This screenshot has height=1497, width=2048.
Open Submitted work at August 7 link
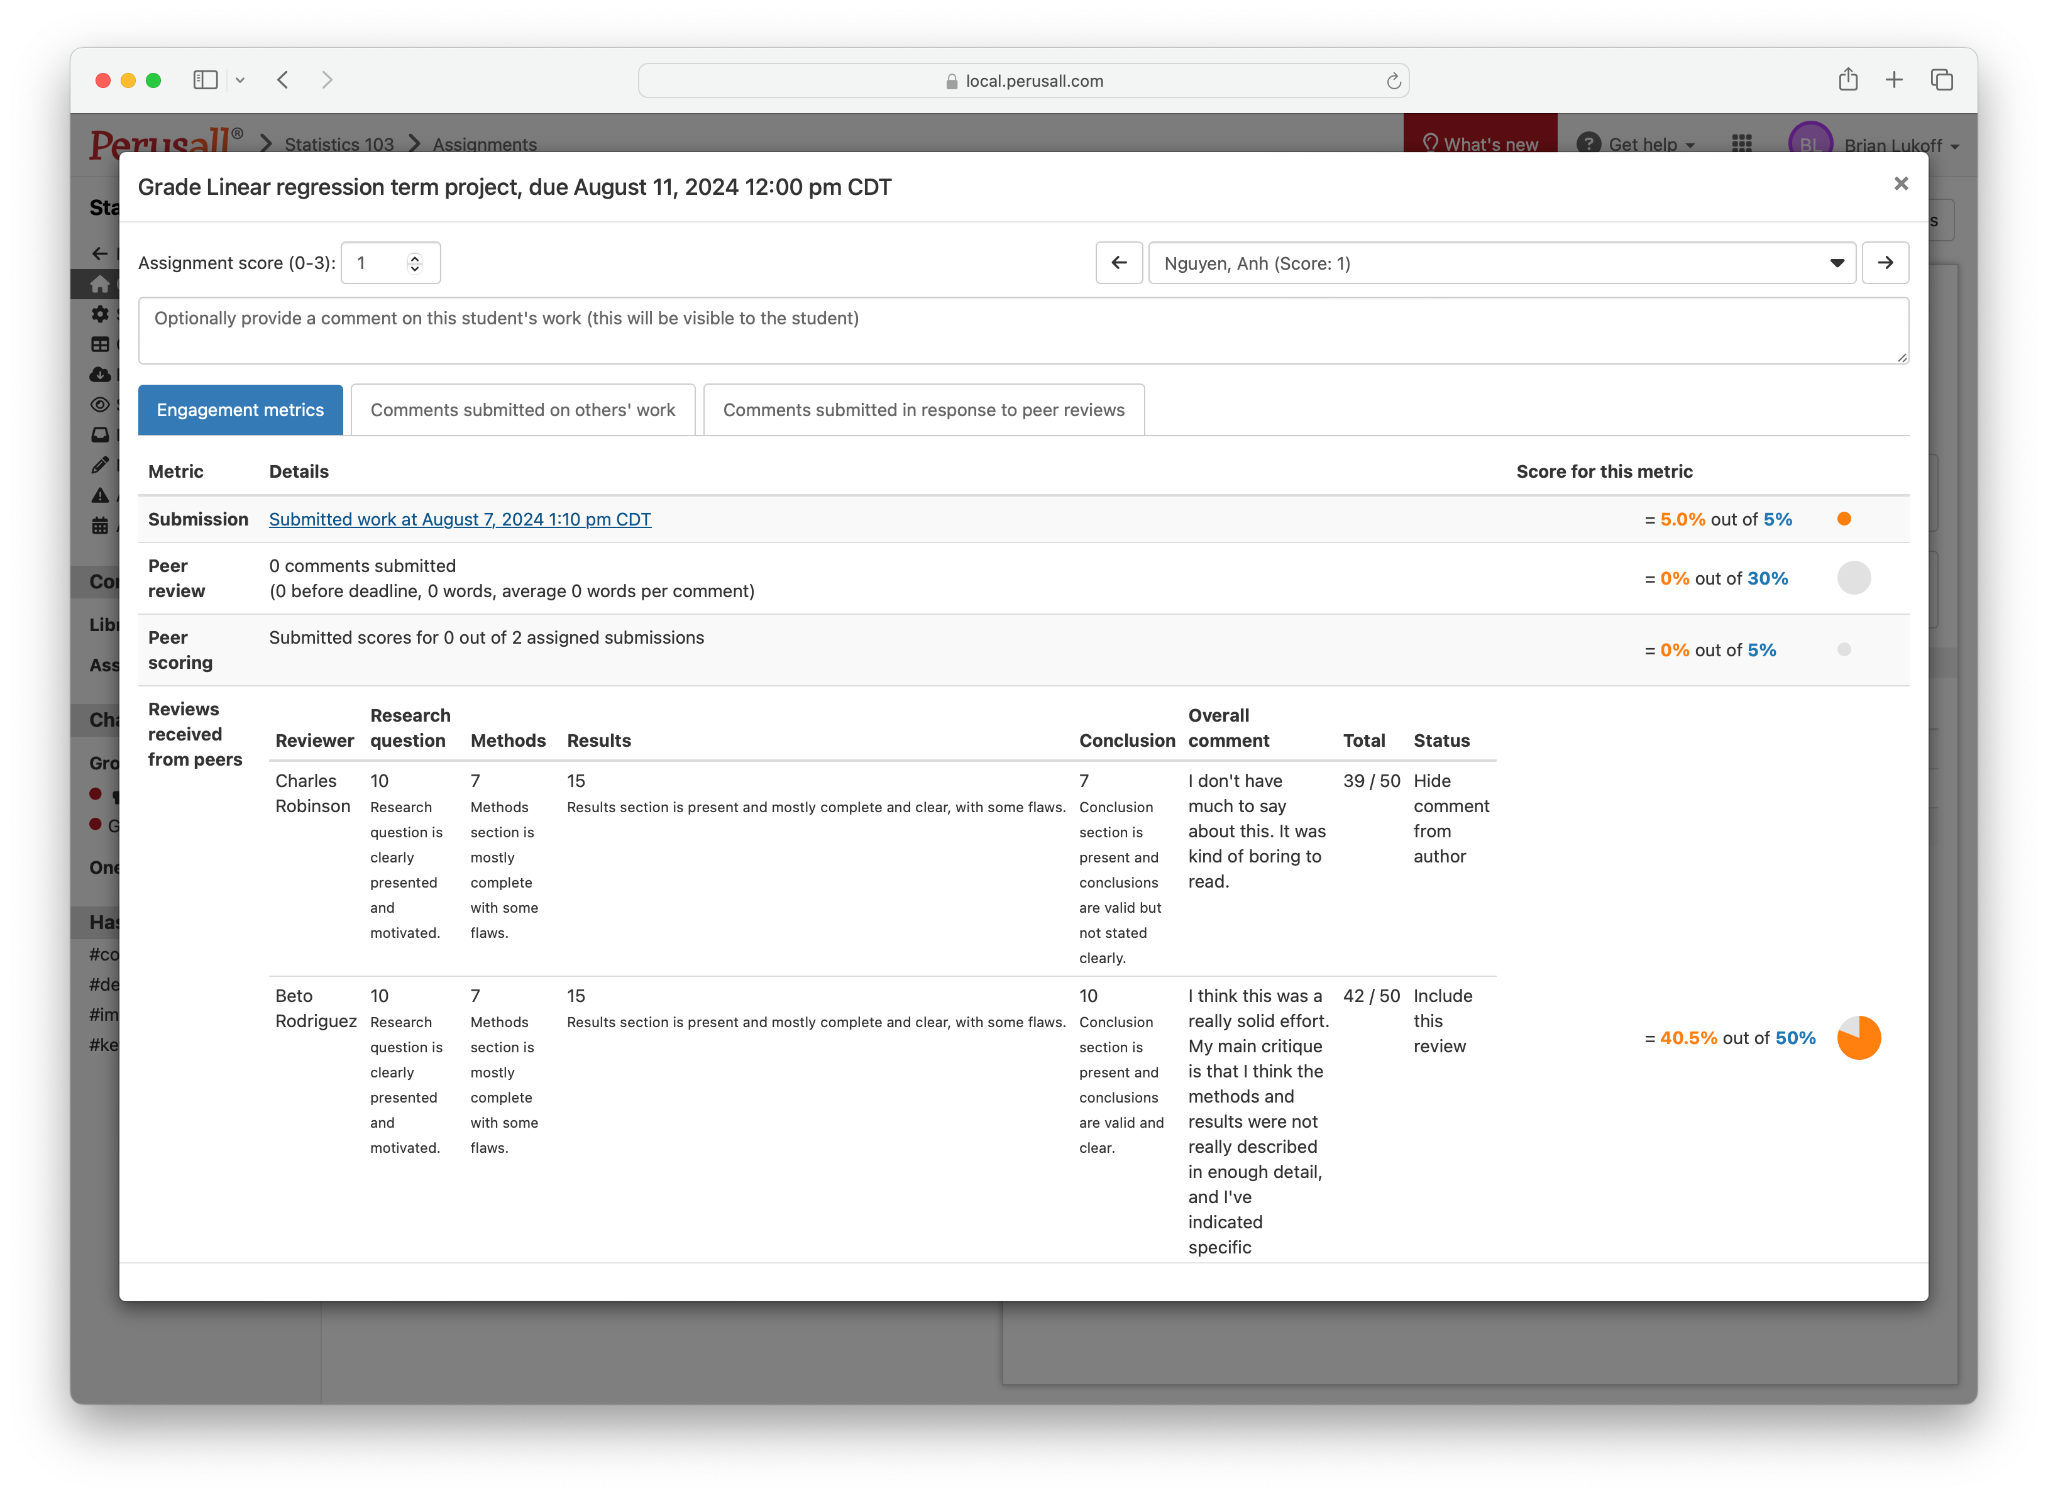(x=460, y=519)
